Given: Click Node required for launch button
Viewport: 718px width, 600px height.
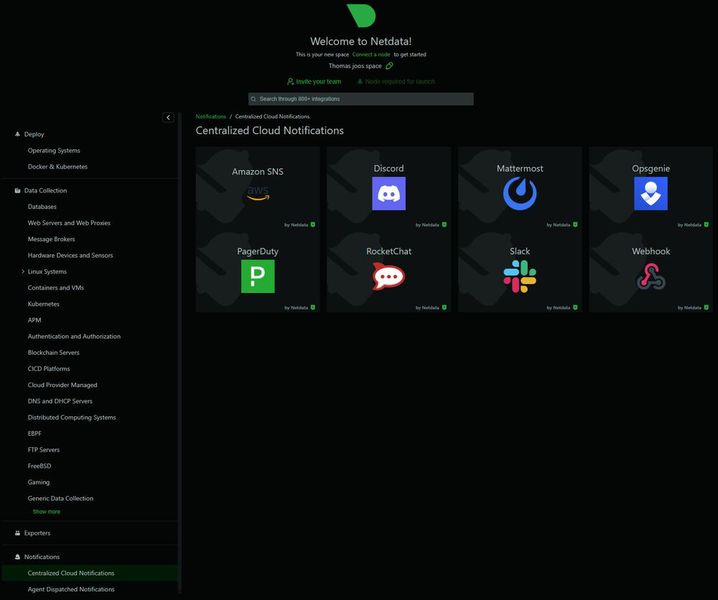Looking at the screenshot, I should click(396, 82).
